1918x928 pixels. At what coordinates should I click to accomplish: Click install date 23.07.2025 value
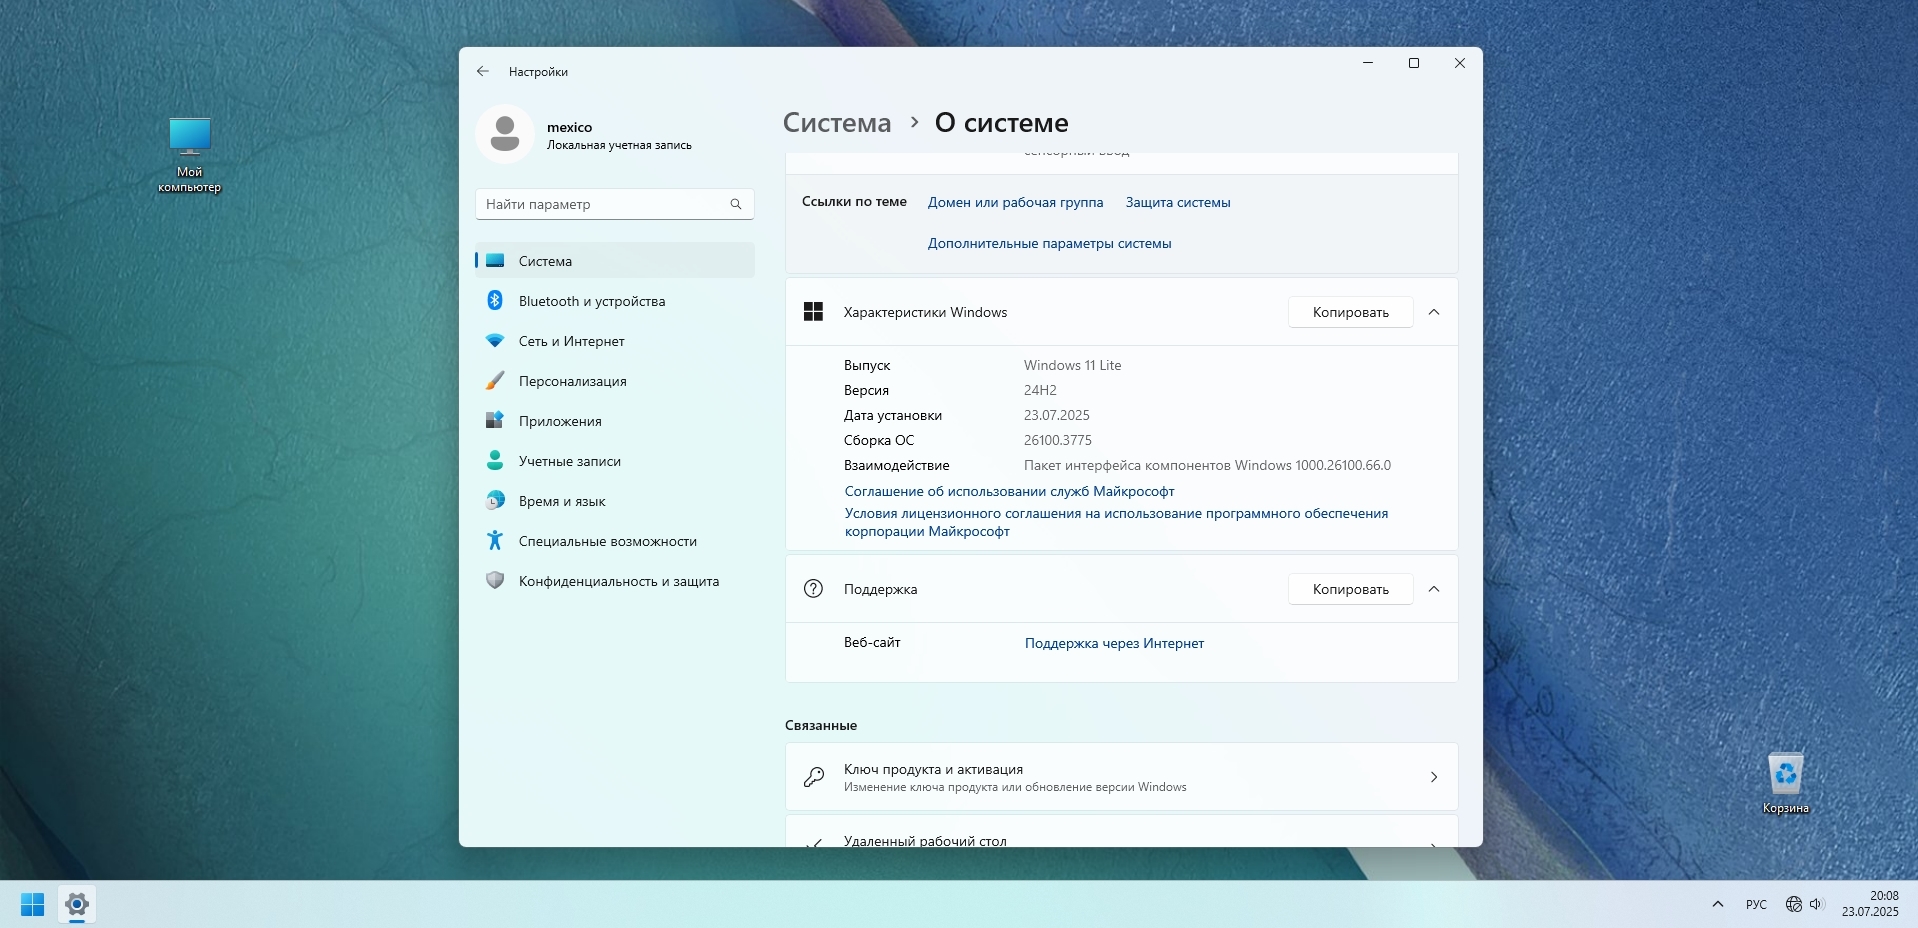(1056, 415)
